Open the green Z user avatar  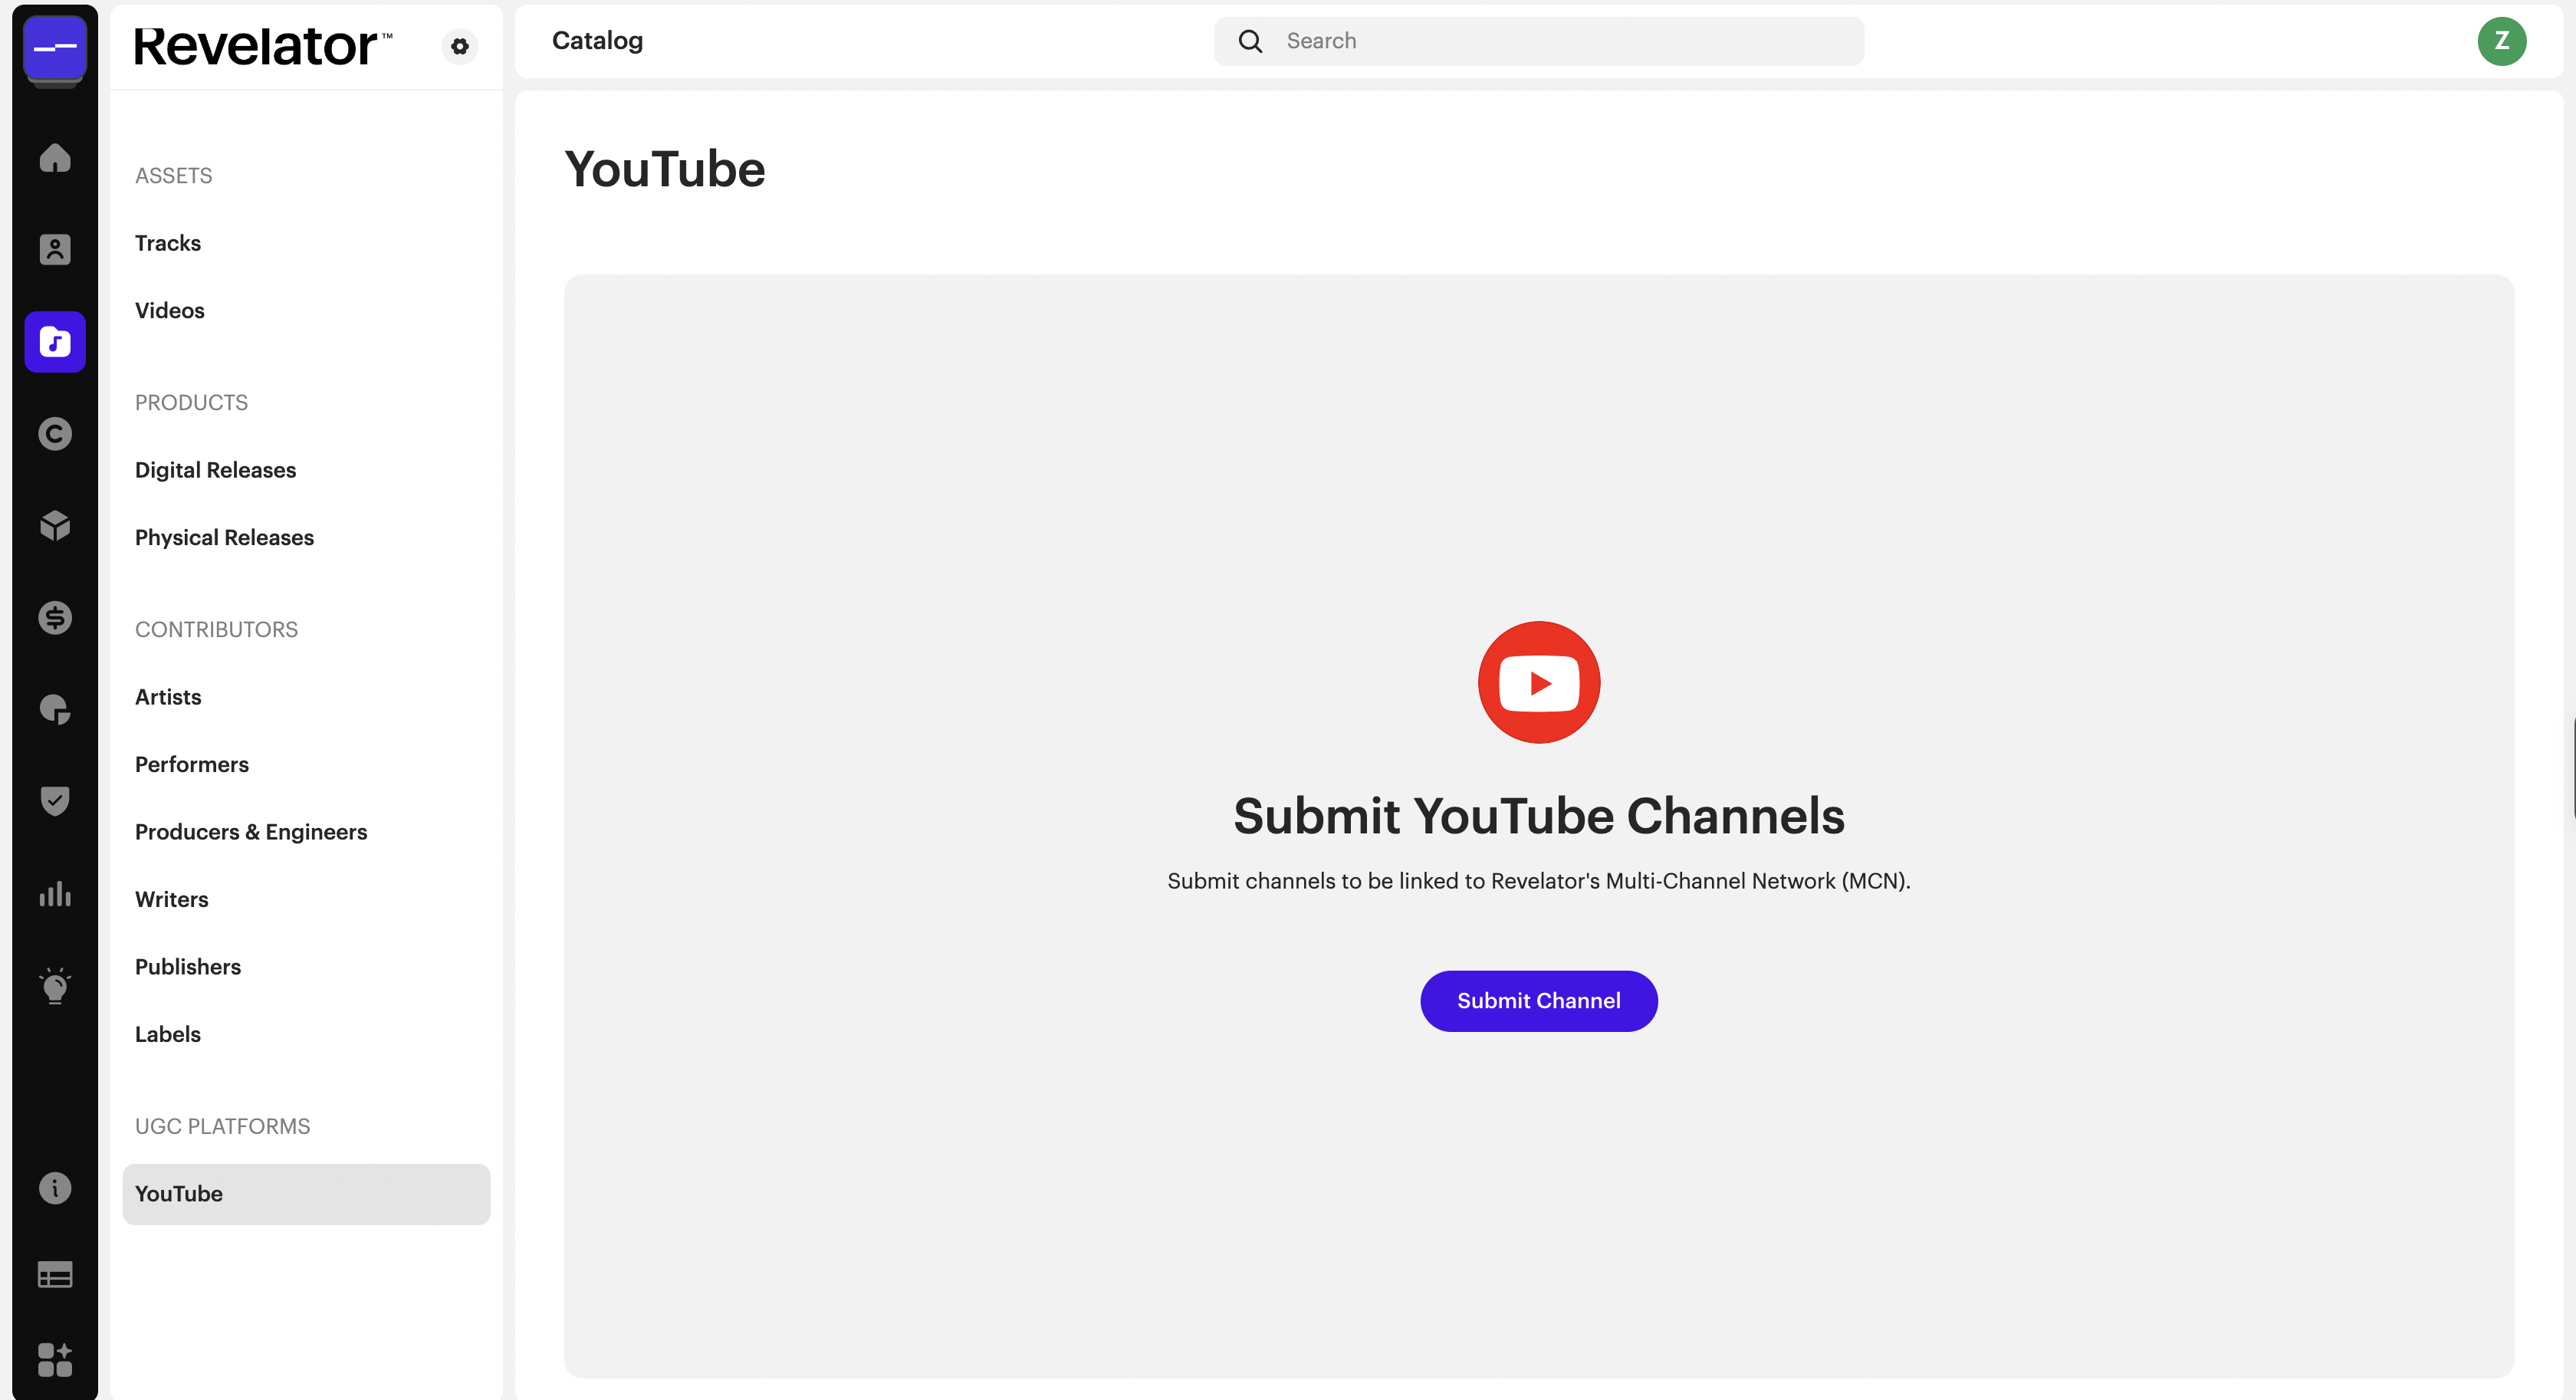click(x=2501, y=41)
